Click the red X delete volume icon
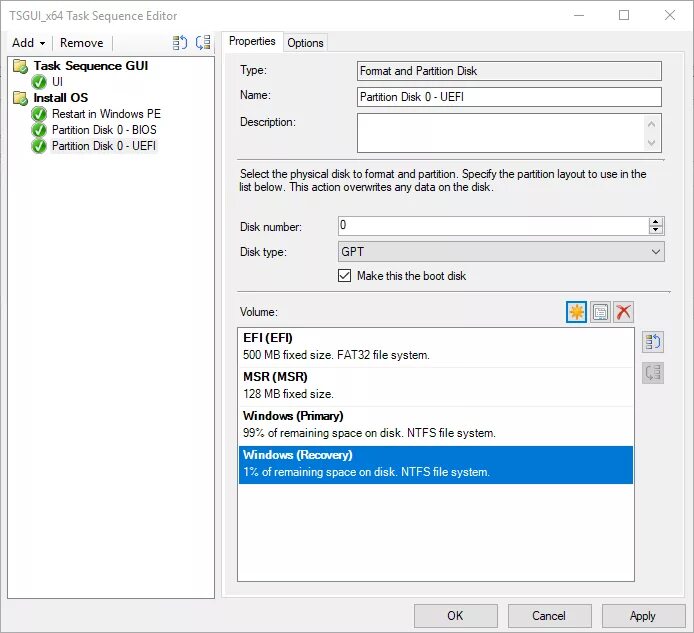The height and width of the screenshot is (633, 694). tap(623, 312)
